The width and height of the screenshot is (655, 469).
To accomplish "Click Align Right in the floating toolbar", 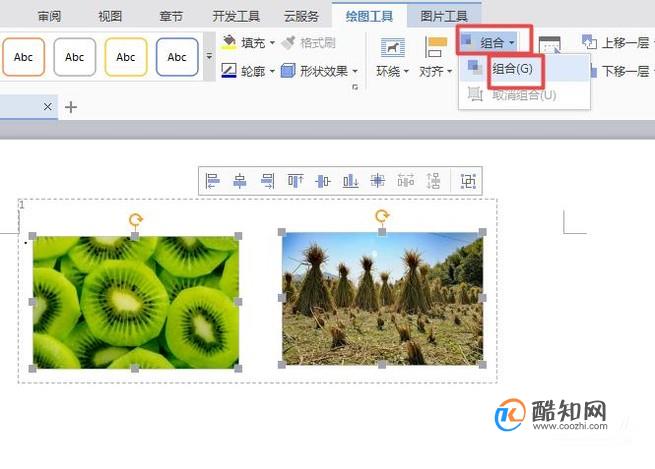I will click(267, 181).
